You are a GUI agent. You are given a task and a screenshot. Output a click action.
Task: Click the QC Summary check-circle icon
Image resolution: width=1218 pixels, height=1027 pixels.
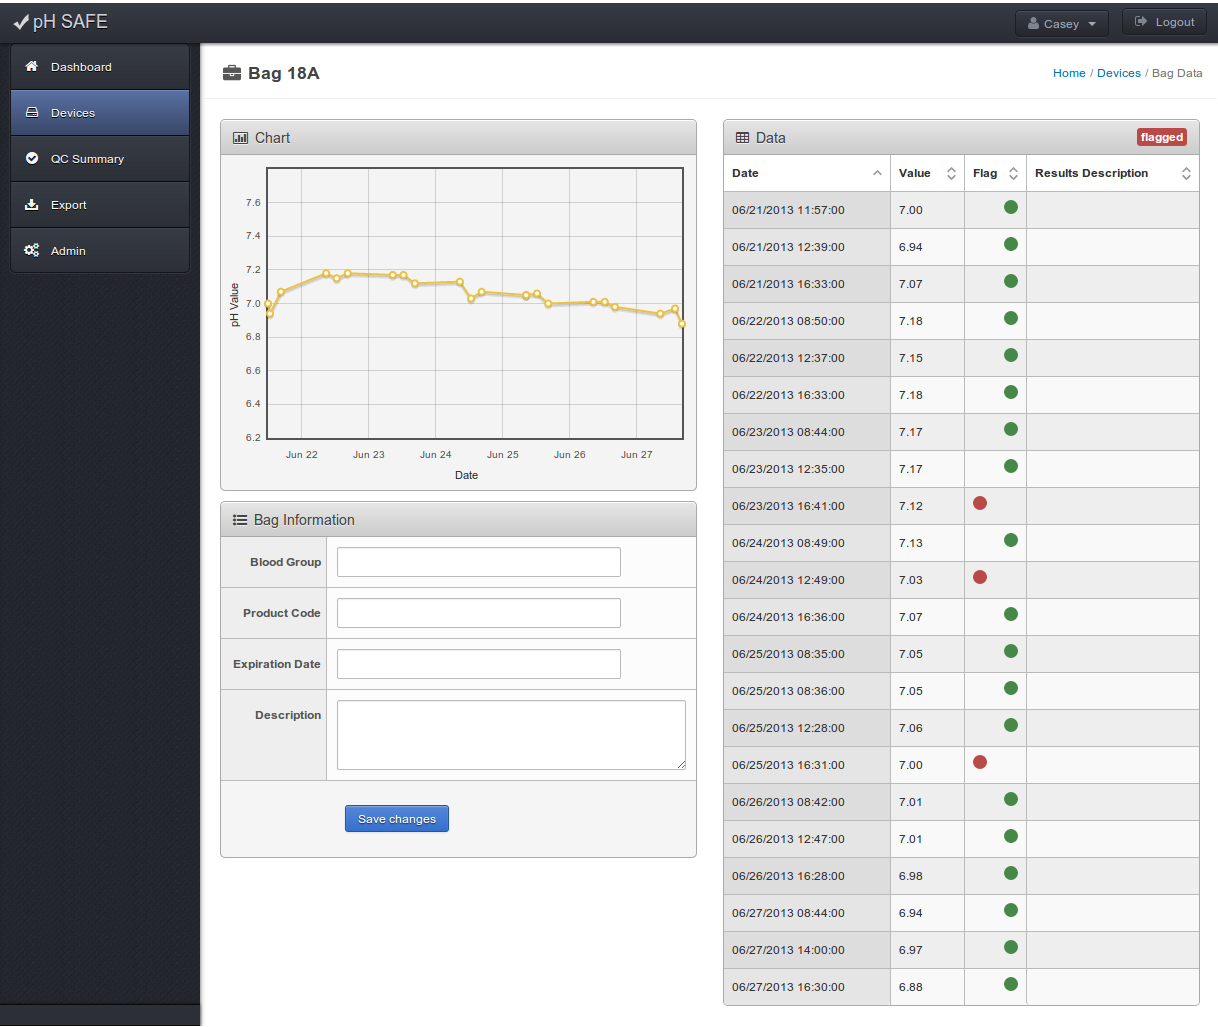tap(31, 158)
